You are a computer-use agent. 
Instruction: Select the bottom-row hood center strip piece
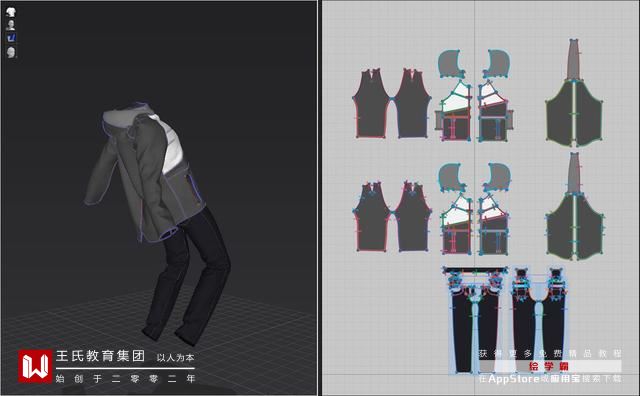click(573, 173)
